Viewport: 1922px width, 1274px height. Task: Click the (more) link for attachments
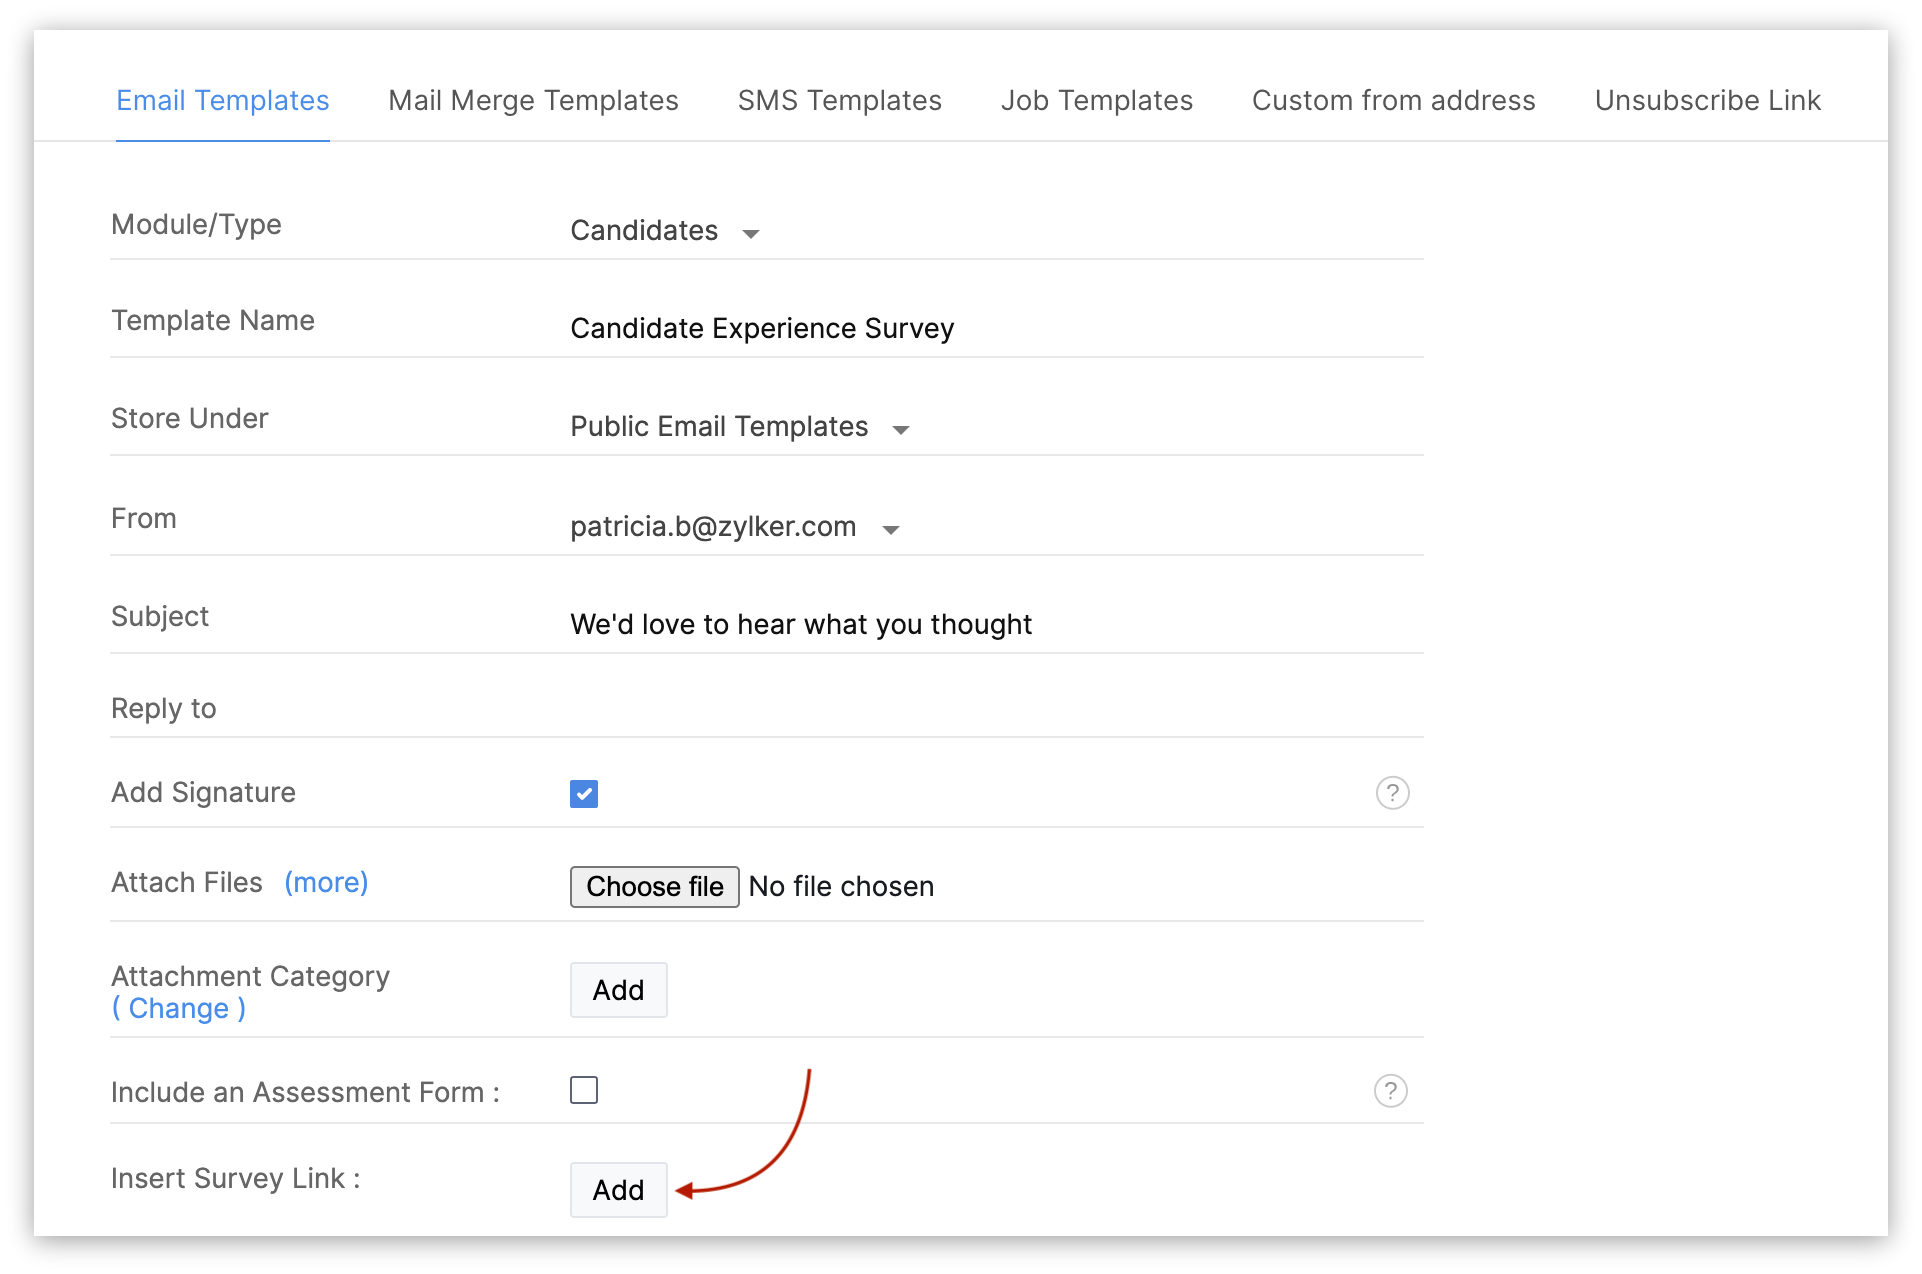pyautogui.click(x=326, y=883)
